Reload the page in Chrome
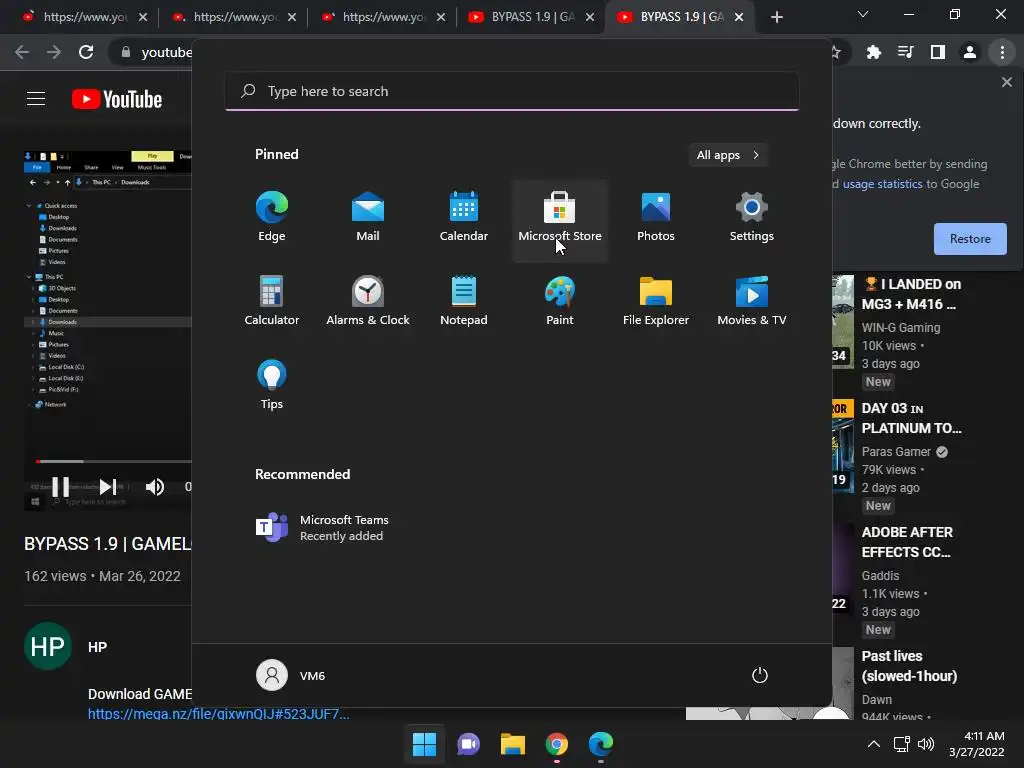 [x=86, y=52]
